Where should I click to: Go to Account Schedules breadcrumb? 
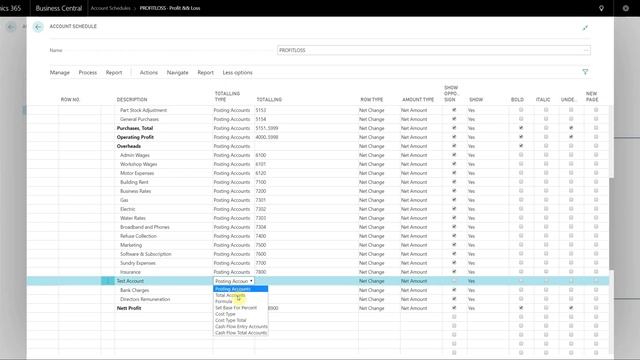click(110, 8)
